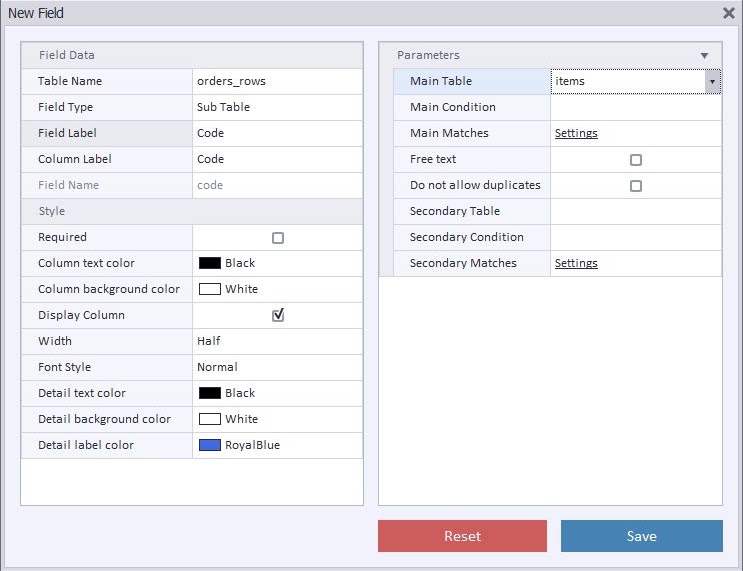The width and height of the screenshot is (743, 571).
Task: Save the new field
Action: pyautogui.click(x=642, y=536)
